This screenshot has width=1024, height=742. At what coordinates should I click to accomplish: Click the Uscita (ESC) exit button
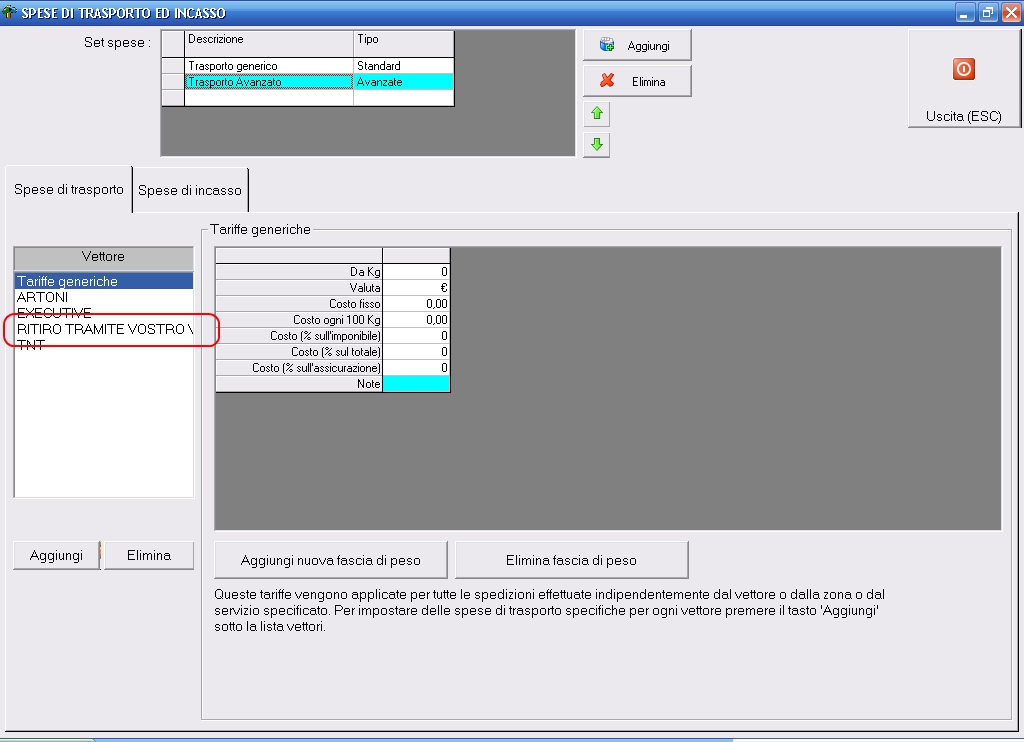coord(963,79)
